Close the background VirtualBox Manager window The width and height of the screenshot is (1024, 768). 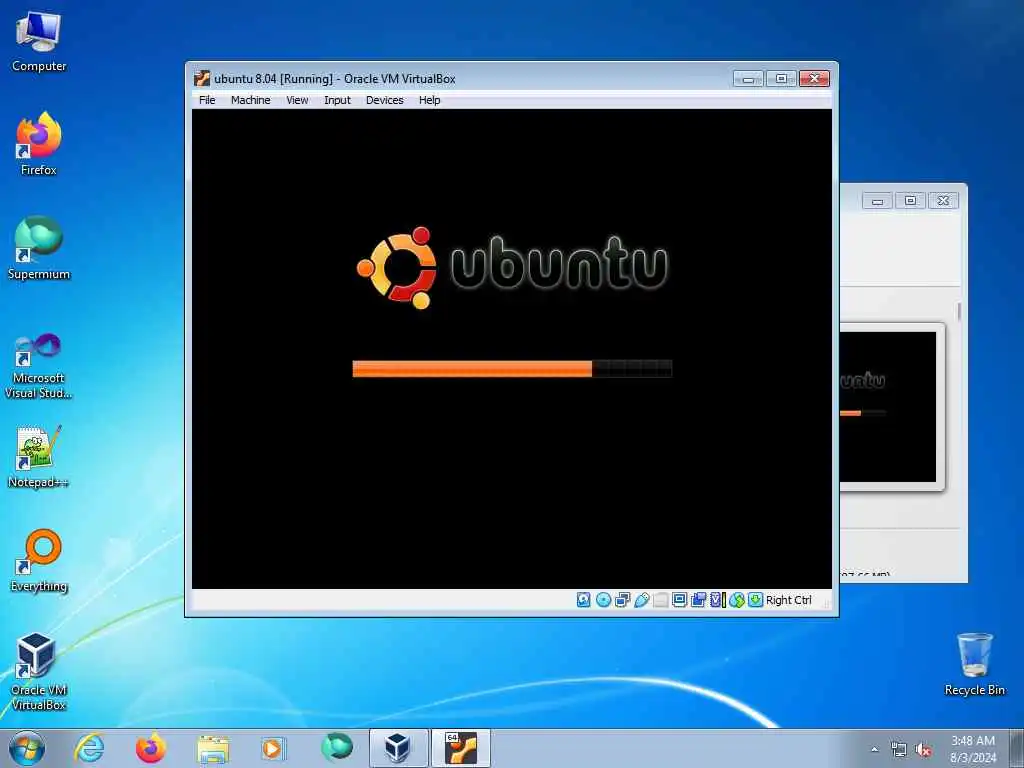(x=943, y=200)
